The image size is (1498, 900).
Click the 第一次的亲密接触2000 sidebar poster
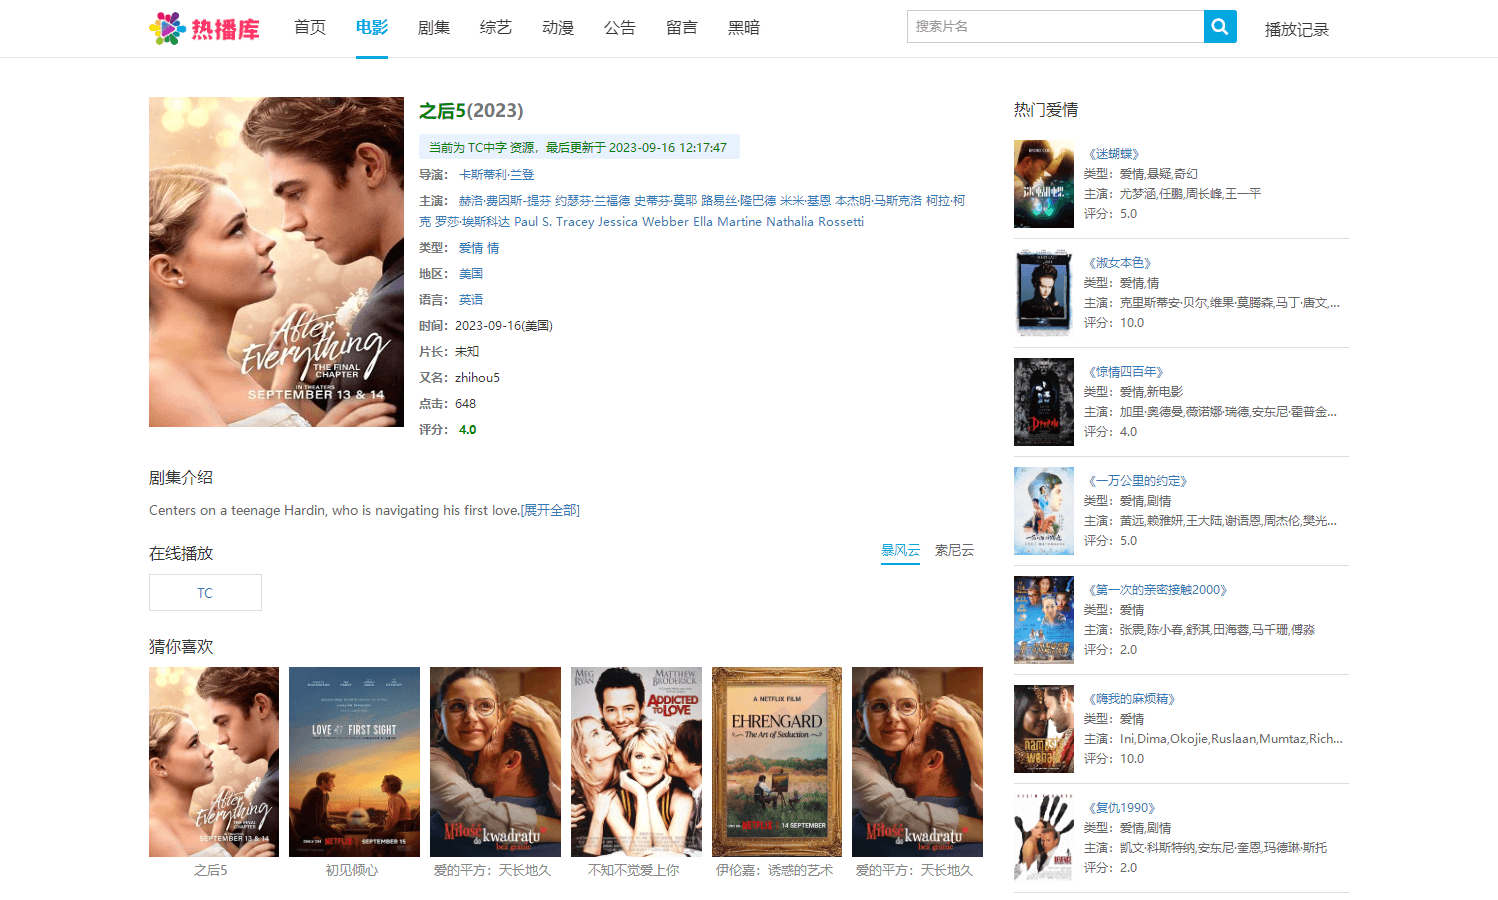tap(1044, 620)
